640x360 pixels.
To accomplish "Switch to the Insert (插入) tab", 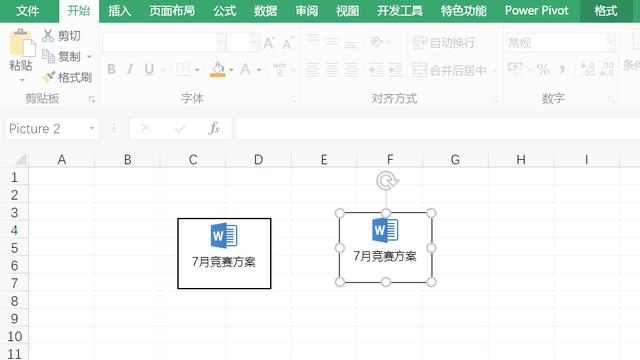I will (x=119, y=11).
